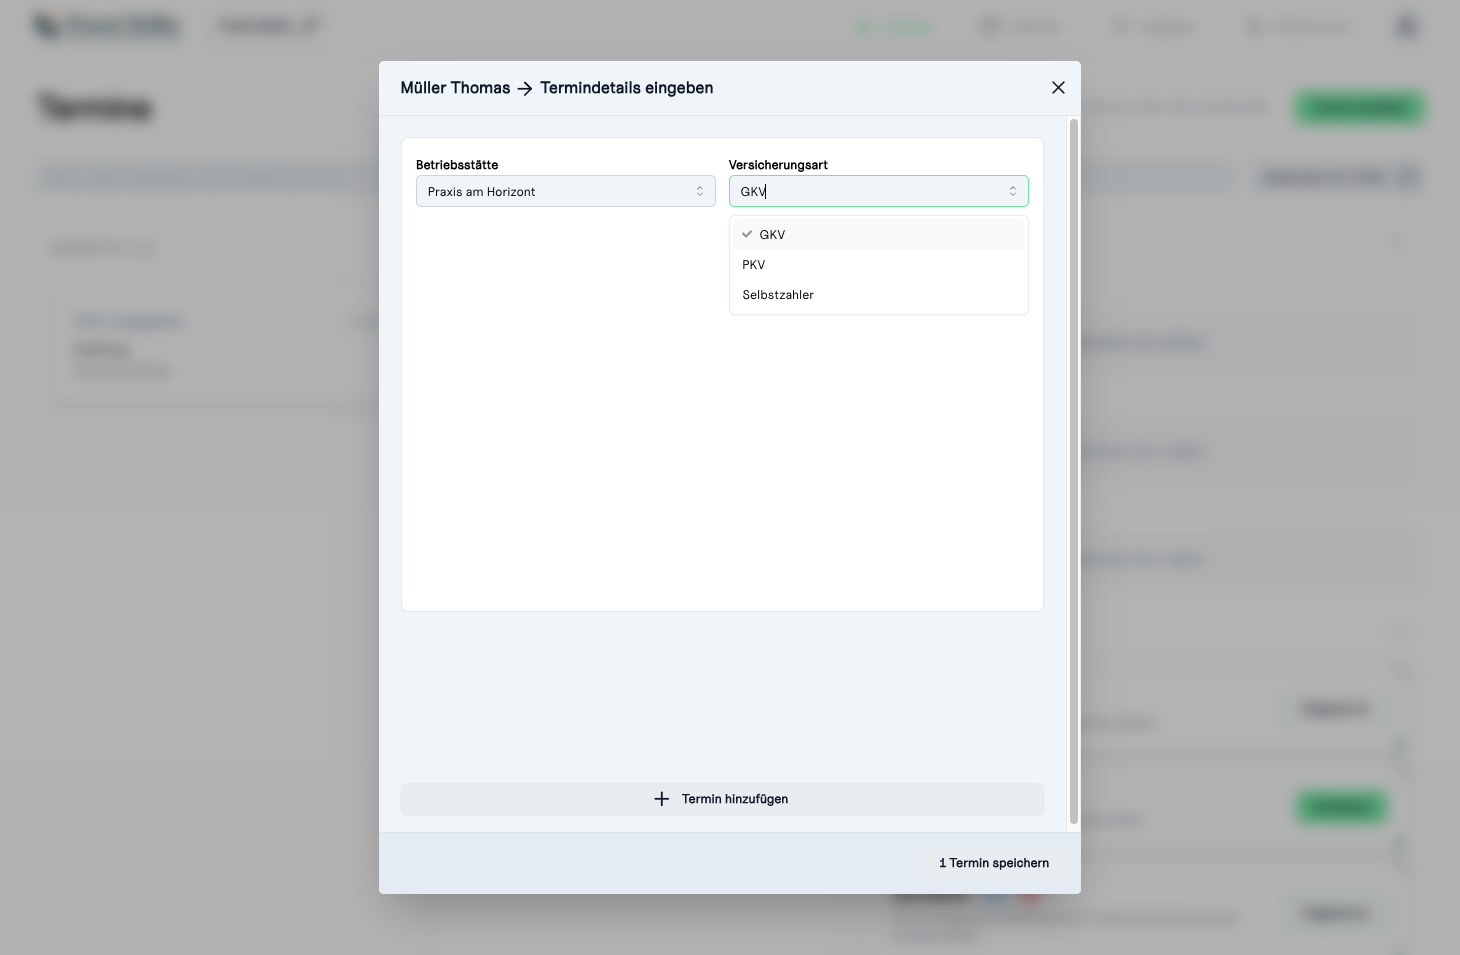Close the Termindetails eingeben dialog
The width and height of the screenshot is (1460, 955).
click(1058, 88)
